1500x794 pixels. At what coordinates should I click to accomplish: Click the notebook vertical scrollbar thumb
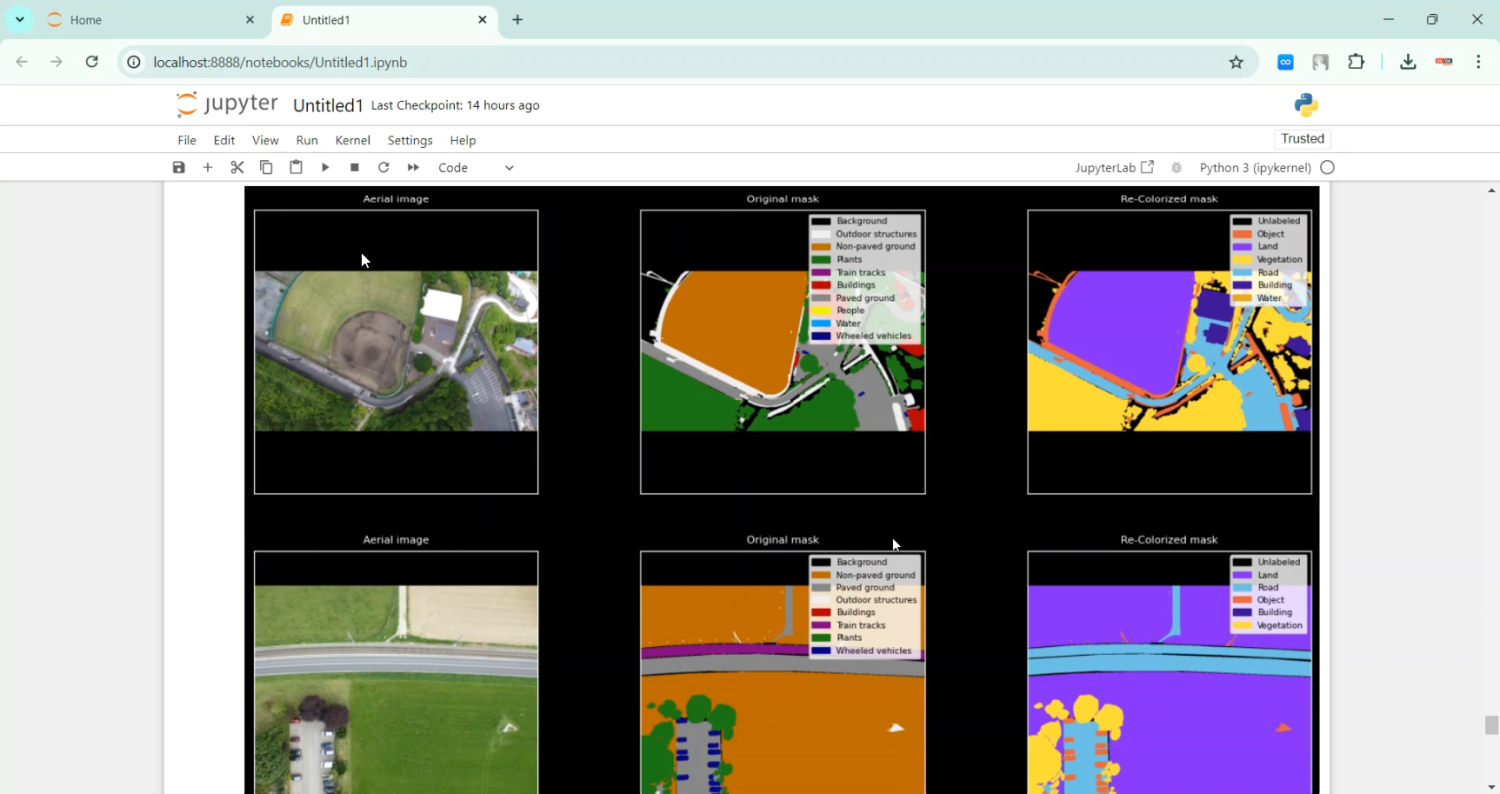coord(1491,725)
